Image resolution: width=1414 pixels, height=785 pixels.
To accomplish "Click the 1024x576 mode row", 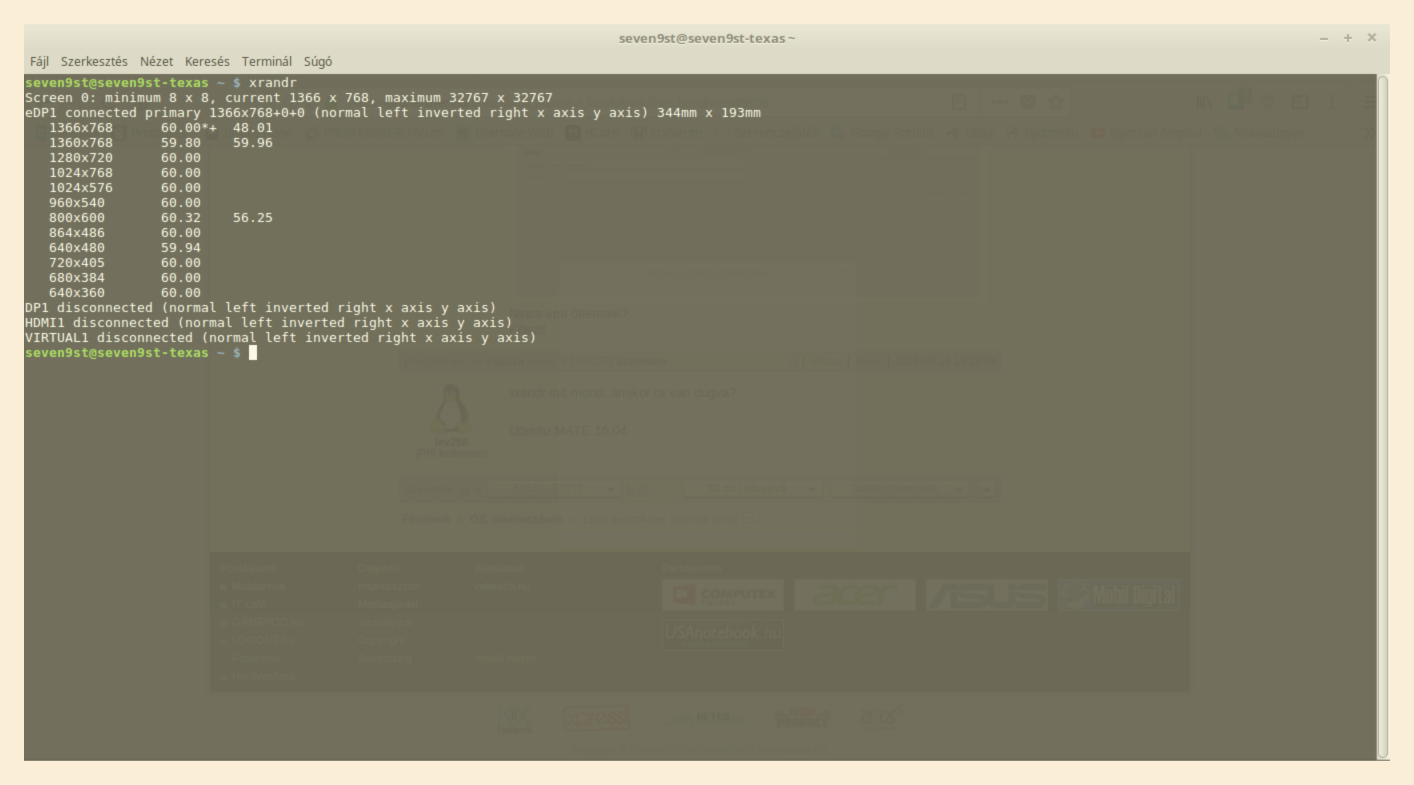I will (x=125, y=187).
